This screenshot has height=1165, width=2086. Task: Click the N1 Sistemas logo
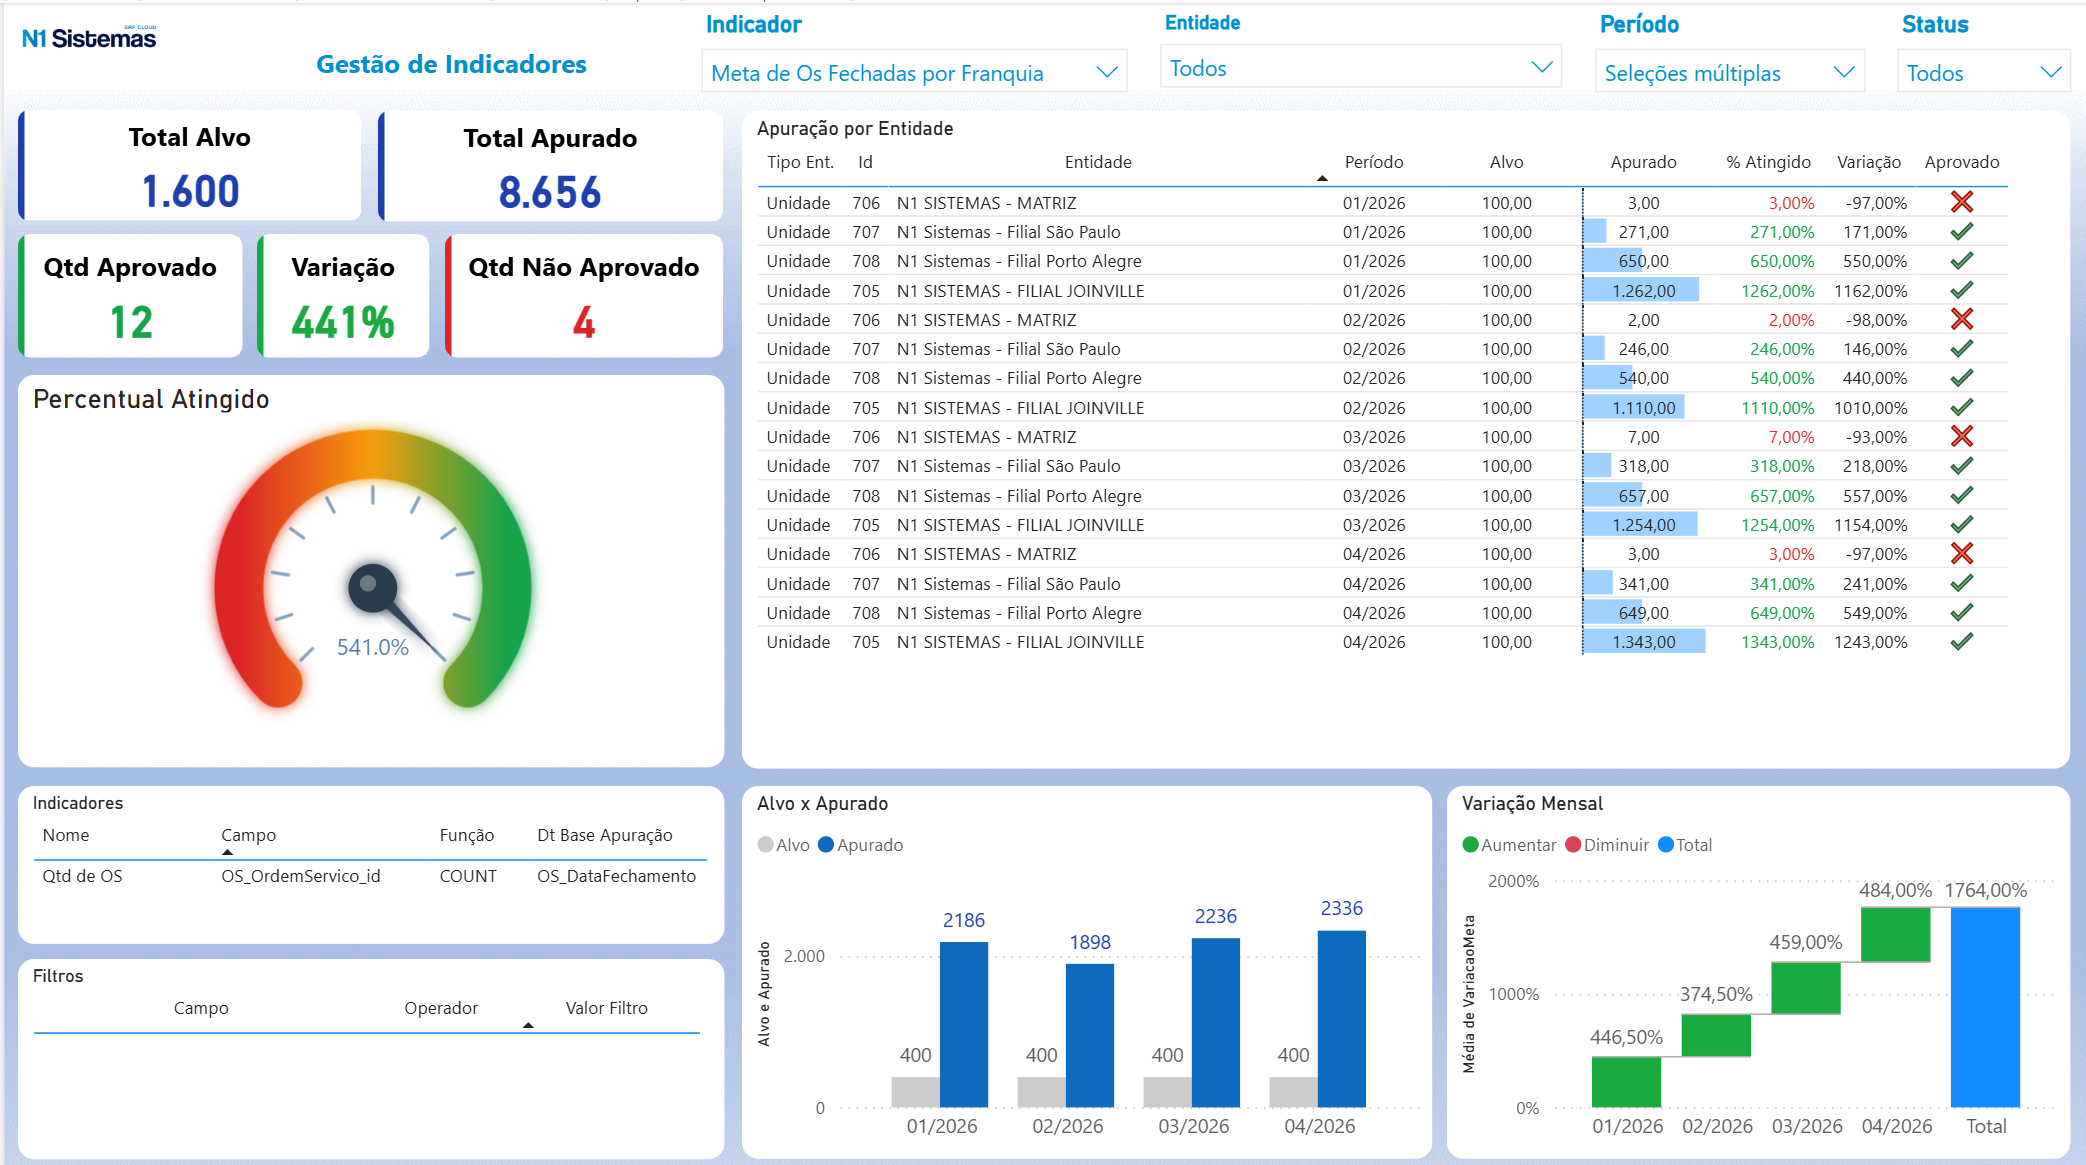pyautogui.click(x=89, y=38)
